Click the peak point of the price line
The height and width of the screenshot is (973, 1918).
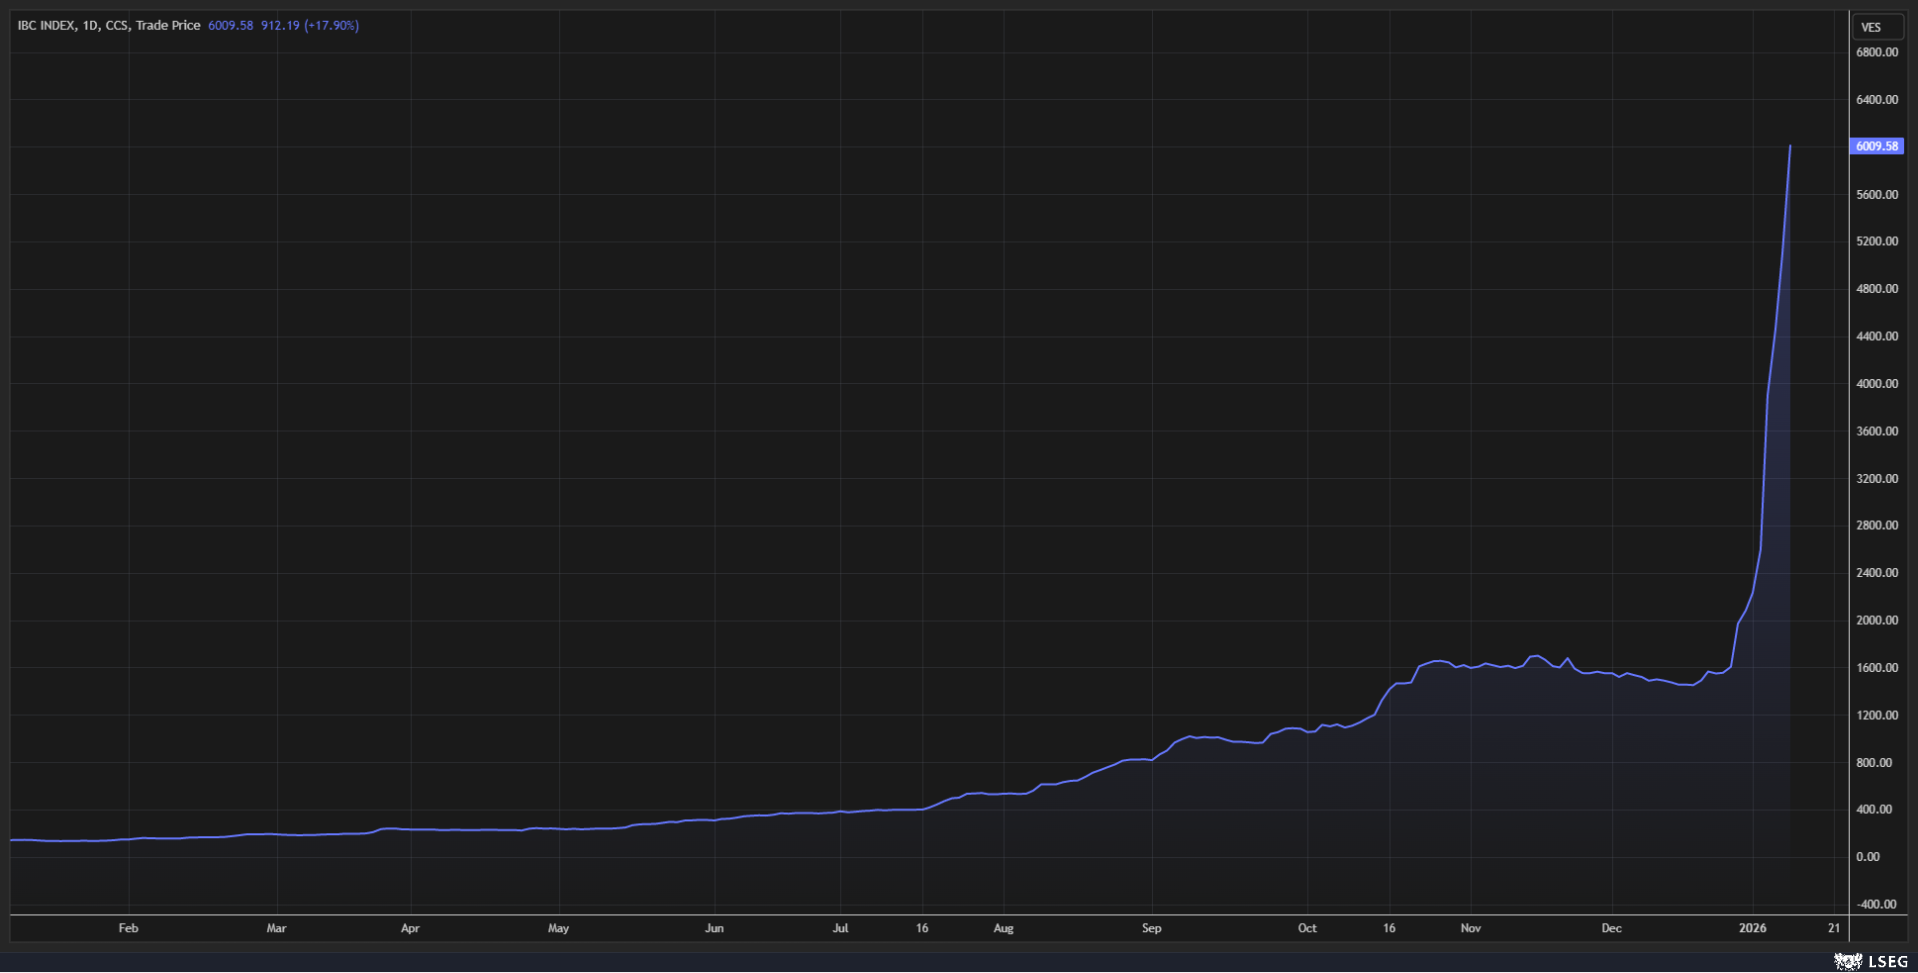click(x=1790, y=146)
